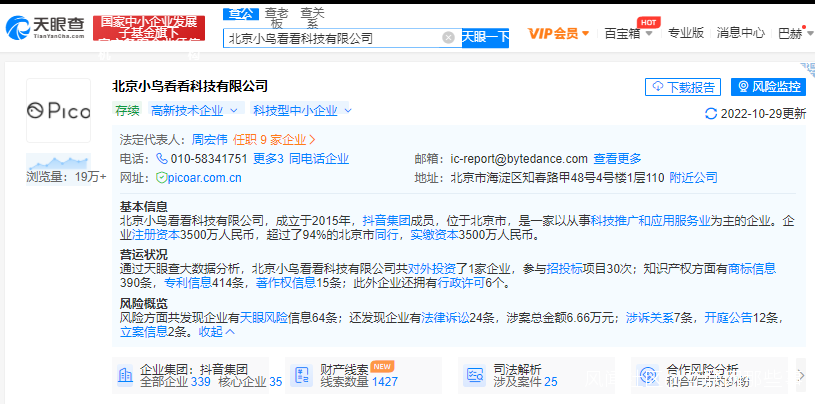Click the 附近公司 link
Screen dimensions: 815x404
pos(693,178)
